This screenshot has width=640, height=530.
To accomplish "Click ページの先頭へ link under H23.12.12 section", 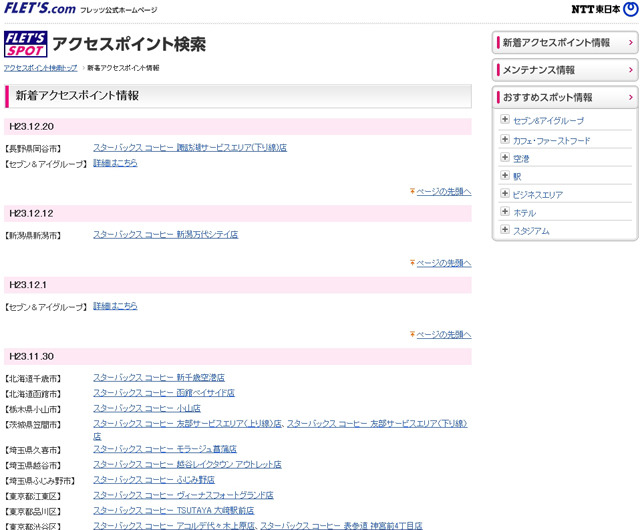I will 444,263.
